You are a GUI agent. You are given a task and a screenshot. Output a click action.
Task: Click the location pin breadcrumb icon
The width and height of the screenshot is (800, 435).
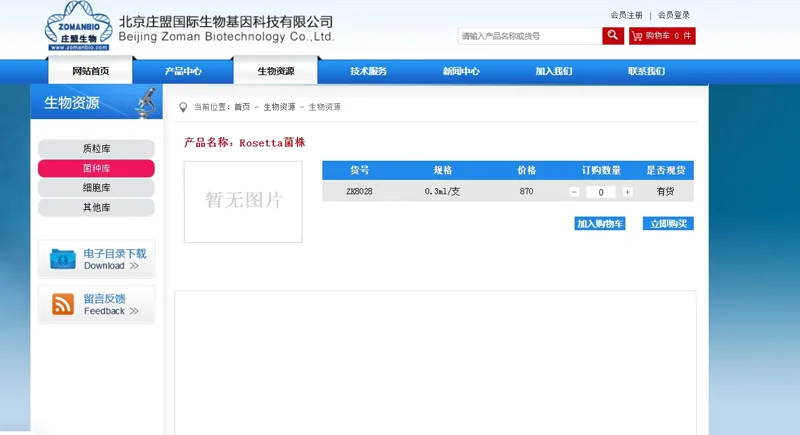click(183, 107)
